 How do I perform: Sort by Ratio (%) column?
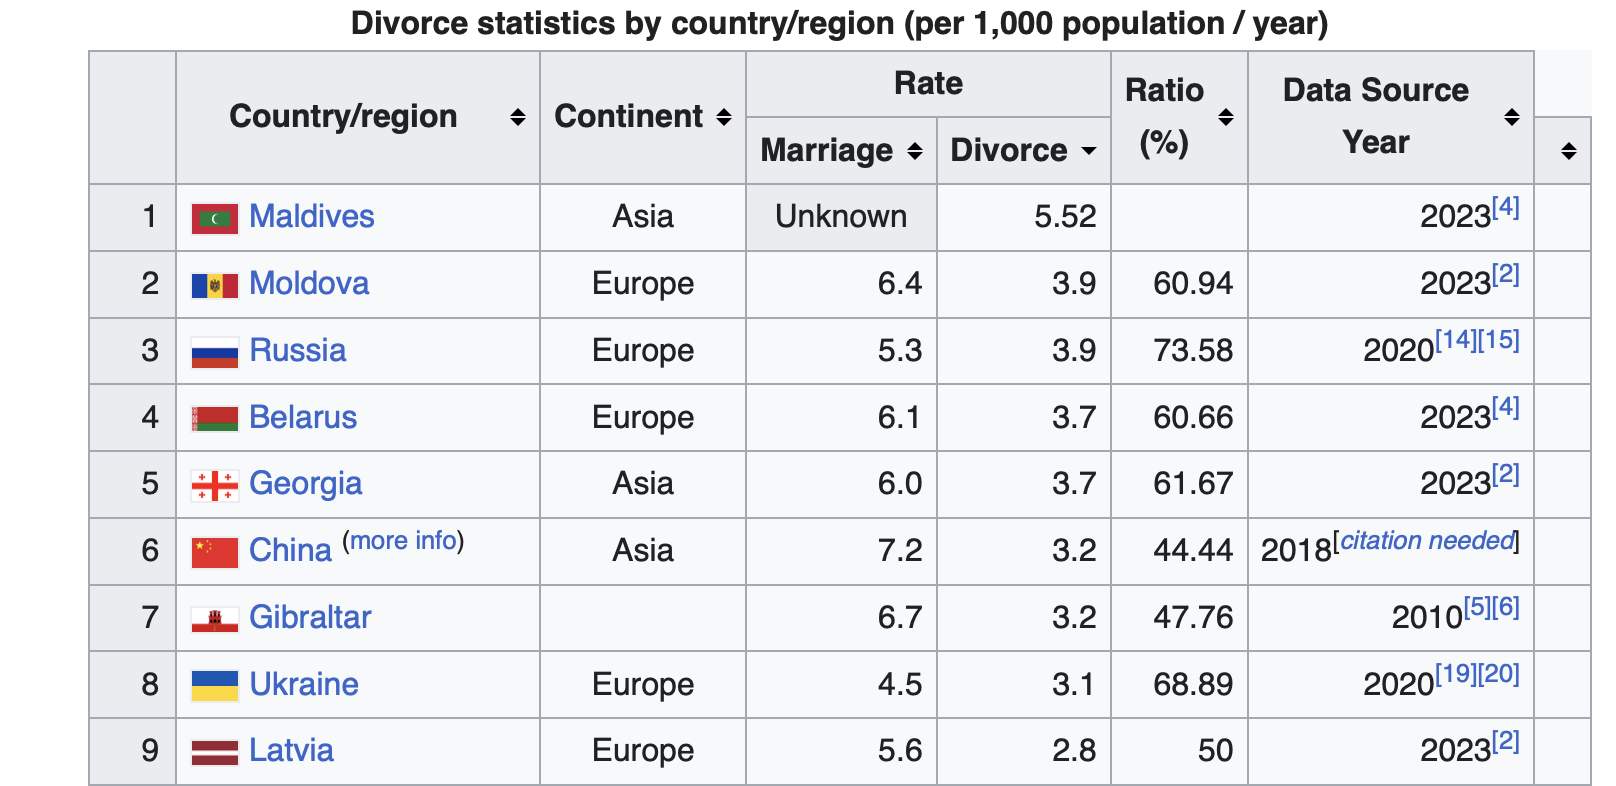tap(1225, 117)
